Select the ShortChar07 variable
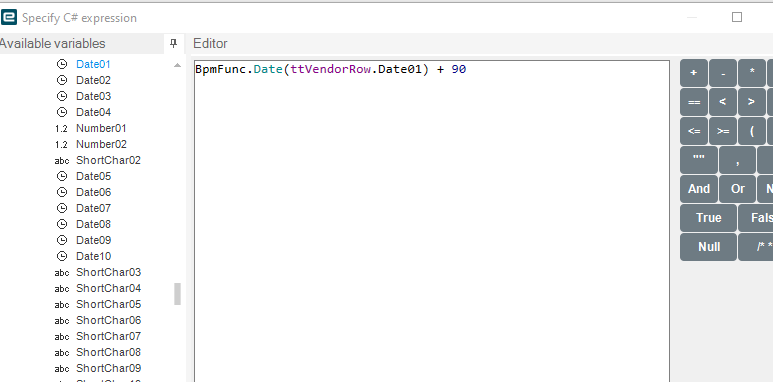The image size is (773, 382). click(x=108, y=336)
